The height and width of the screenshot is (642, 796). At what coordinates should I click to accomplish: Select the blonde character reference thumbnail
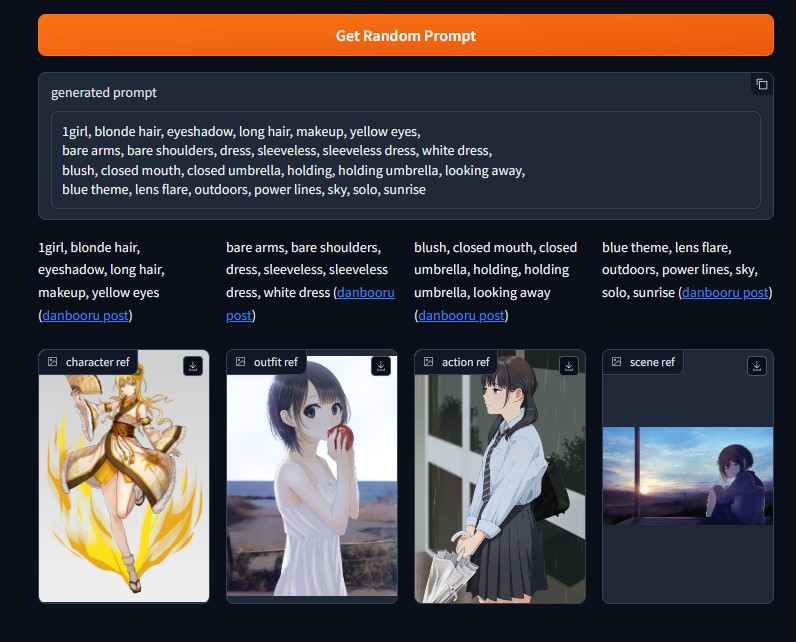click(x=124, y=476)
